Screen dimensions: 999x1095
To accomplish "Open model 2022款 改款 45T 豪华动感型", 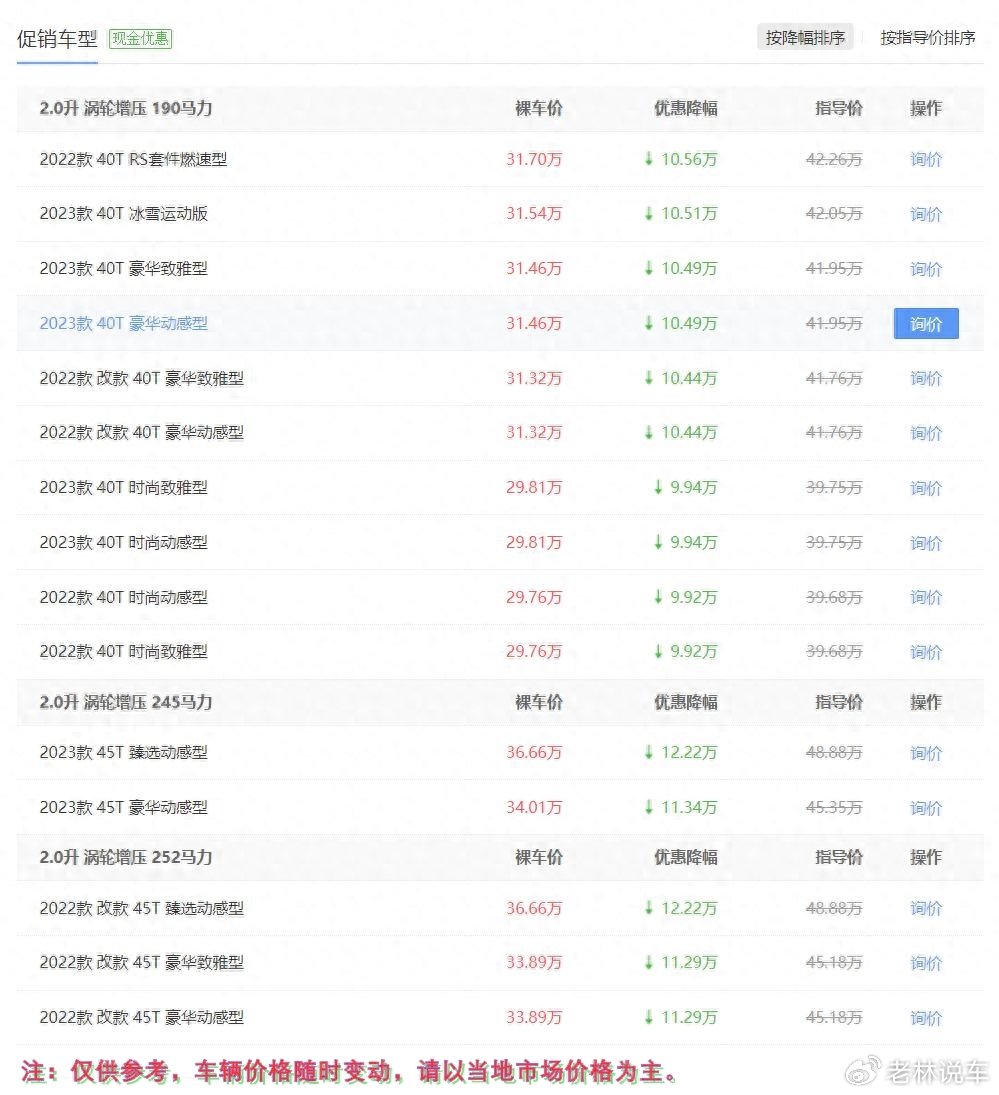I will (142, 1017).
